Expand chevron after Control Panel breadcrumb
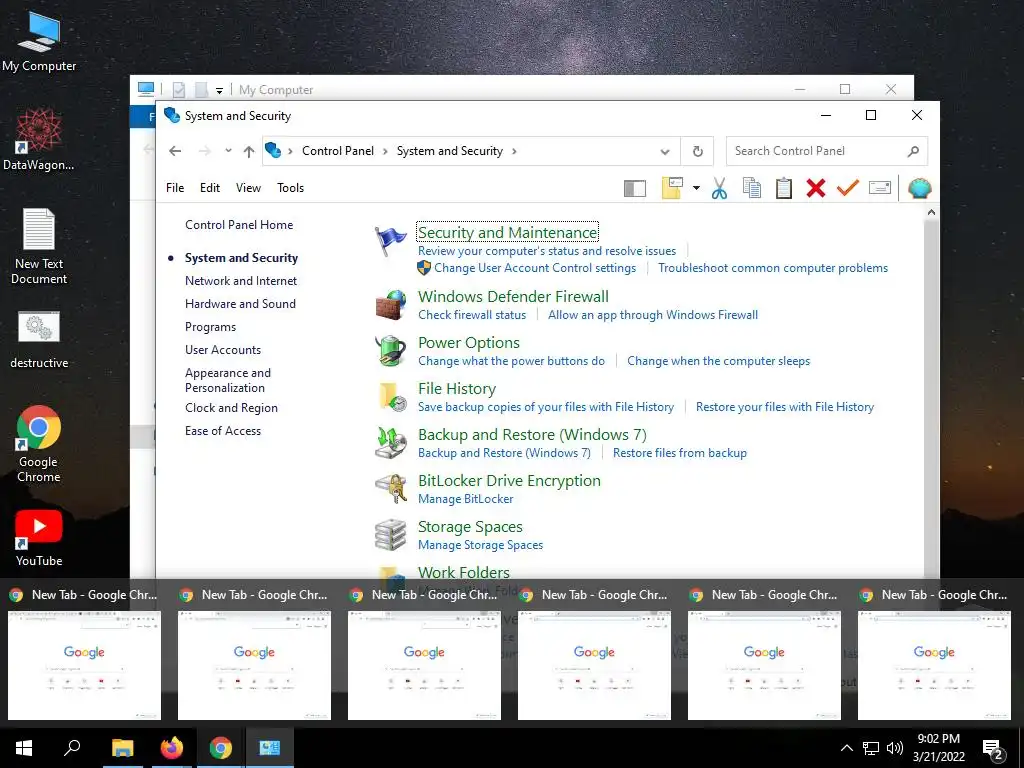 385,152
